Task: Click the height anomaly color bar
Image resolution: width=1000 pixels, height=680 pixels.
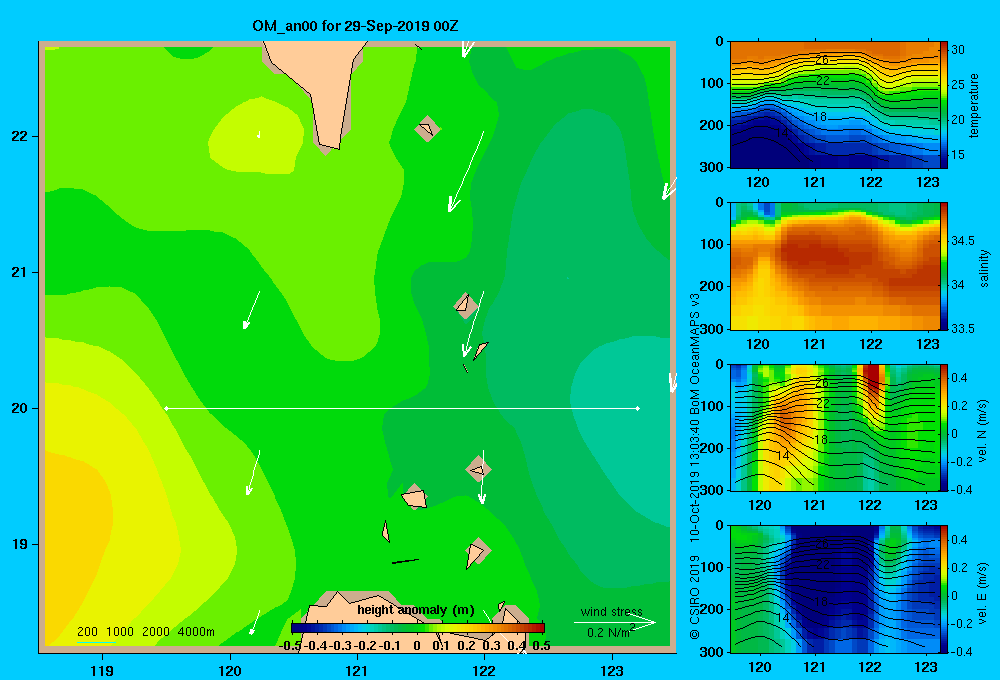Action: click(x=418, y=628)
